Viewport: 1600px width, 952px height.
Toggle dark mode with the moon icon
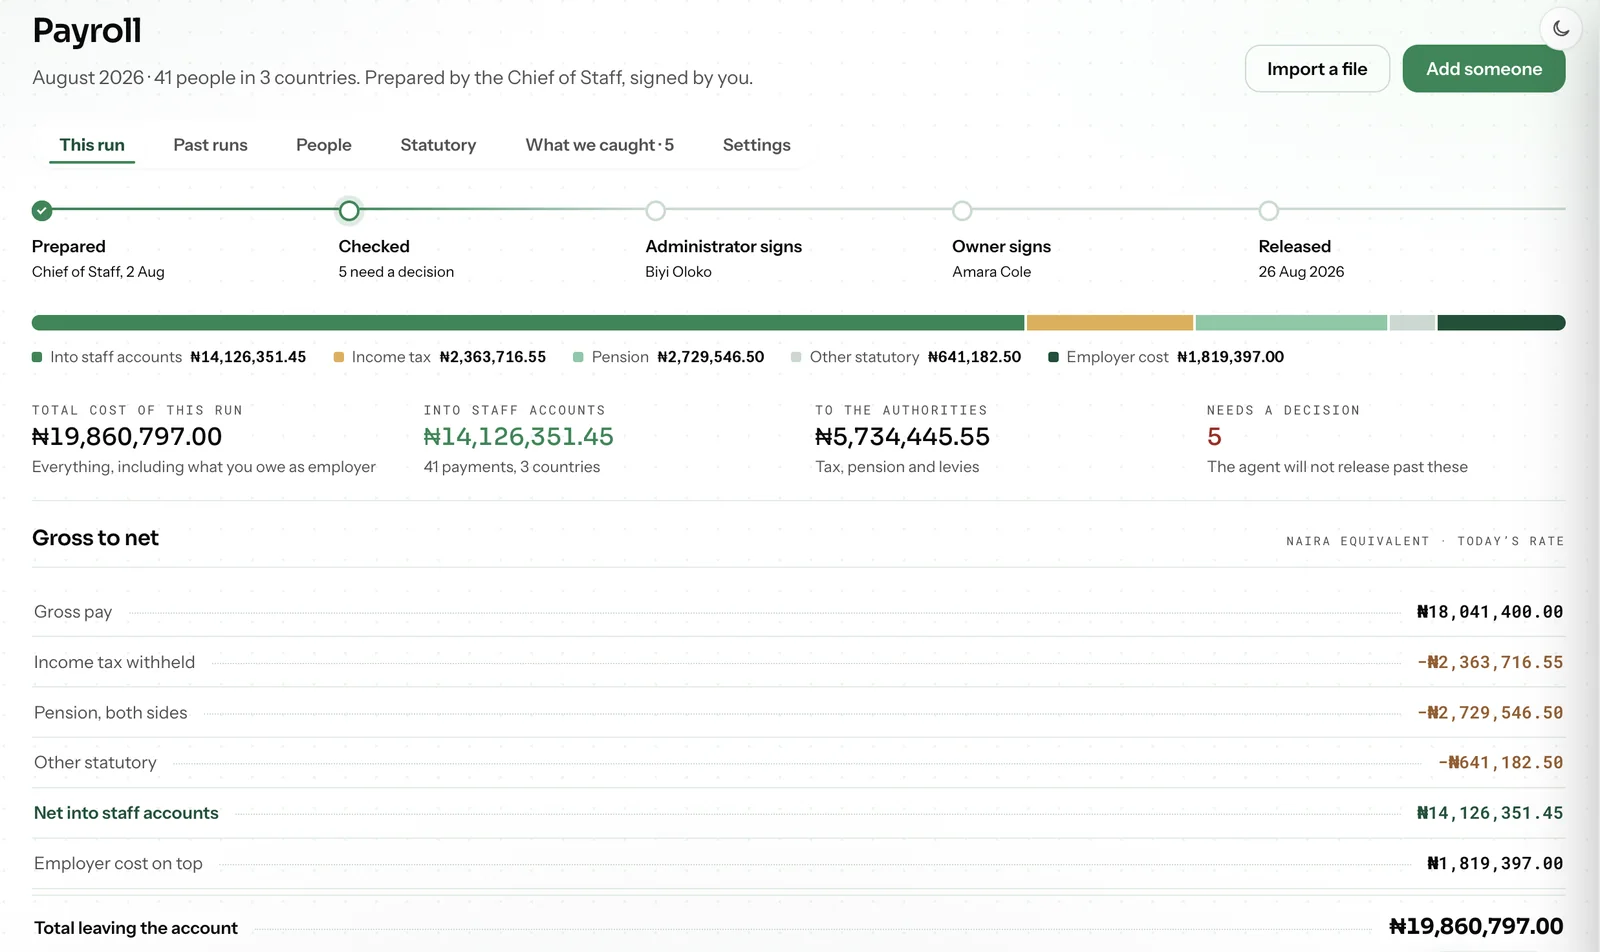1561,29
